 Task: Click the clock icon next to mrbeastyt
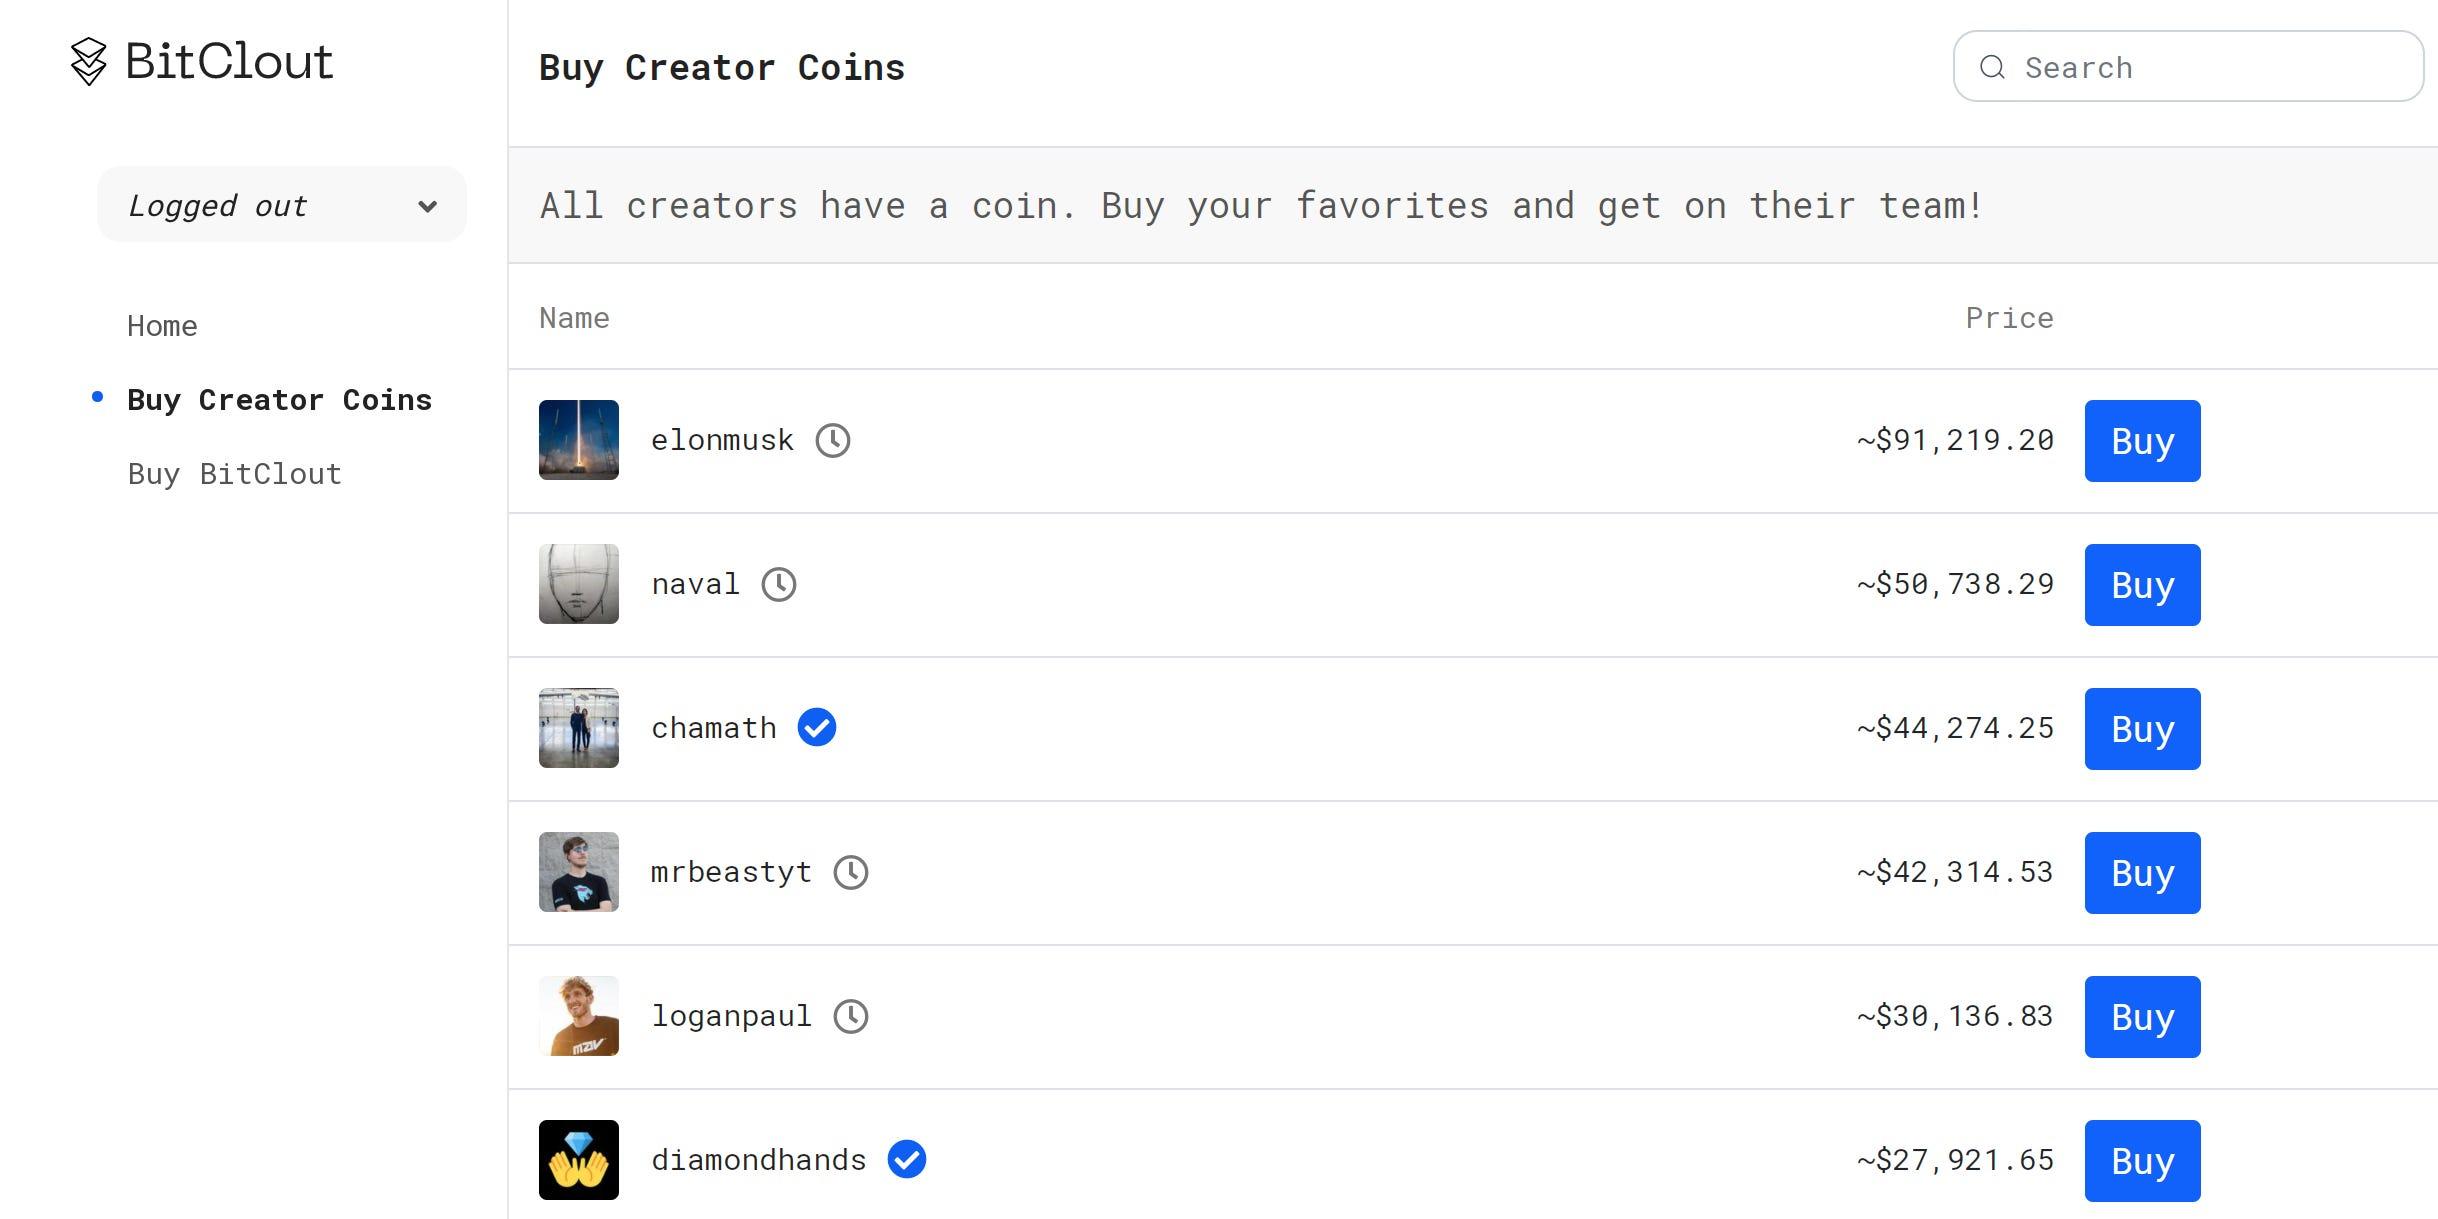pyautogui.click(x=852, y=872)
